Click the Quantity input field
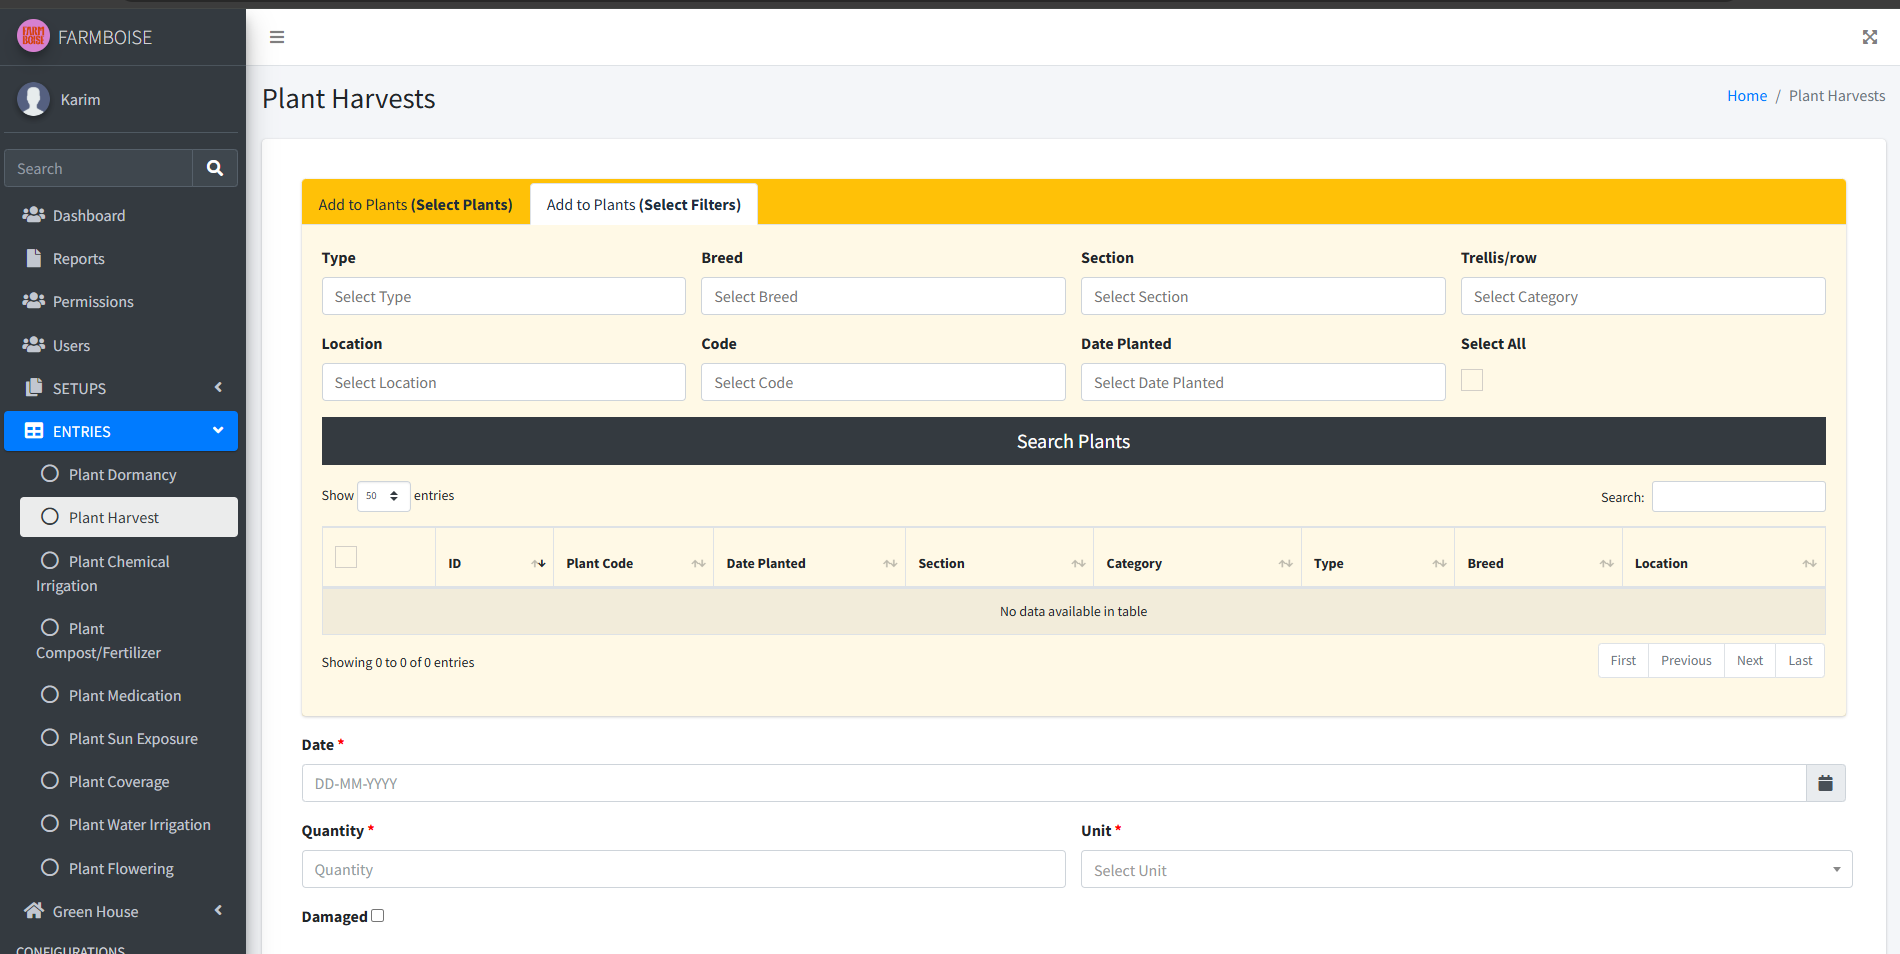 pyautogui.click(x=683, y=870)
